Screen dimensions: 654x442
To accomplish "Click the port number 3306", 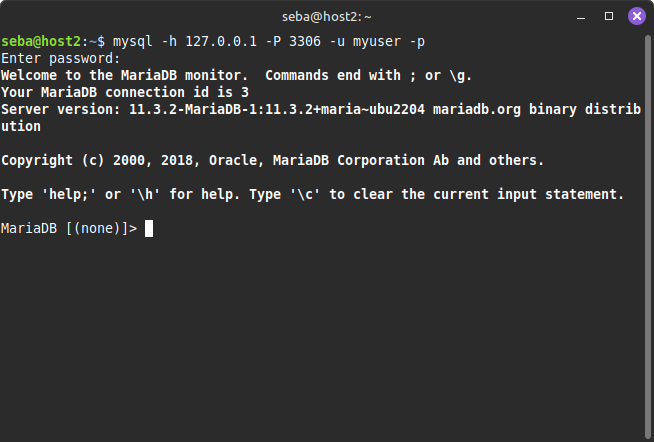I will pos(306,41).
